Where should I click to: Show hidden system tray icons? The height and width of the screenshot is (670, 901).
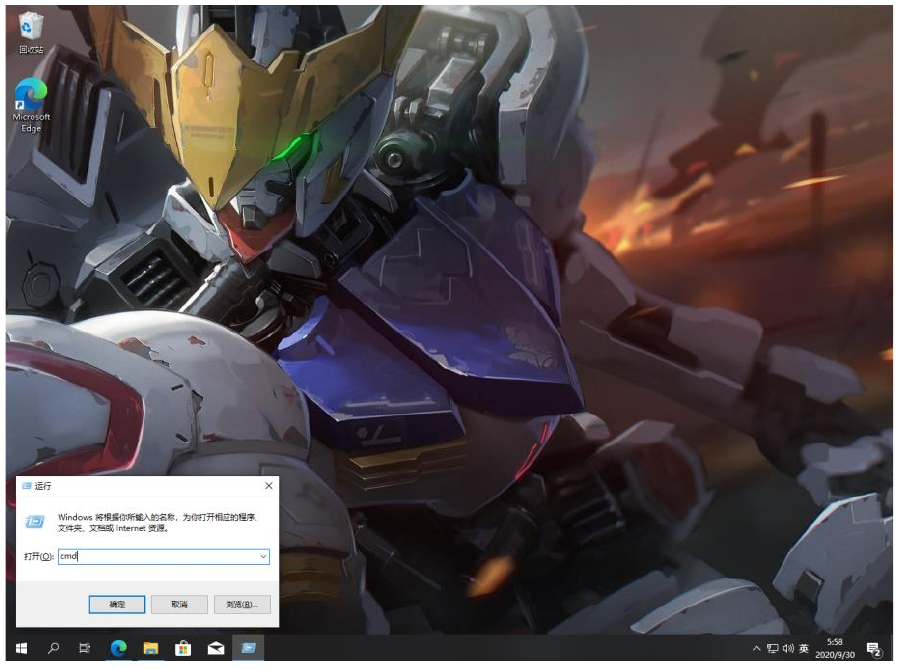(x=757, y=649)
